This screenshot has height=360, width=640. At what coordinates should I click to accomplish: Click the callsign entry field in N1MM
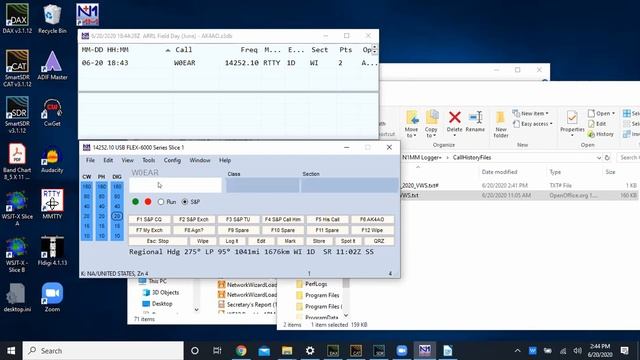(x=176, y=185)
